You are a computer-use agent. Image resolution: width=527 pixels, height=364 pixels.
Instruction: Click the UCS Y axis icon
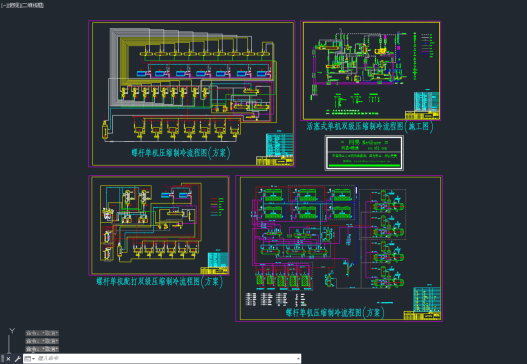[12, 331]
